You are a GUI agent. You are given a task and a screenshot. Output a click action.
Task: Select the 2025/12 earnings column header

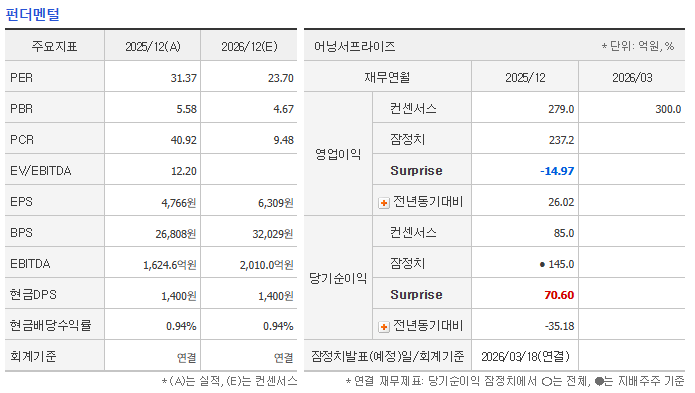(x=525, y=78)
